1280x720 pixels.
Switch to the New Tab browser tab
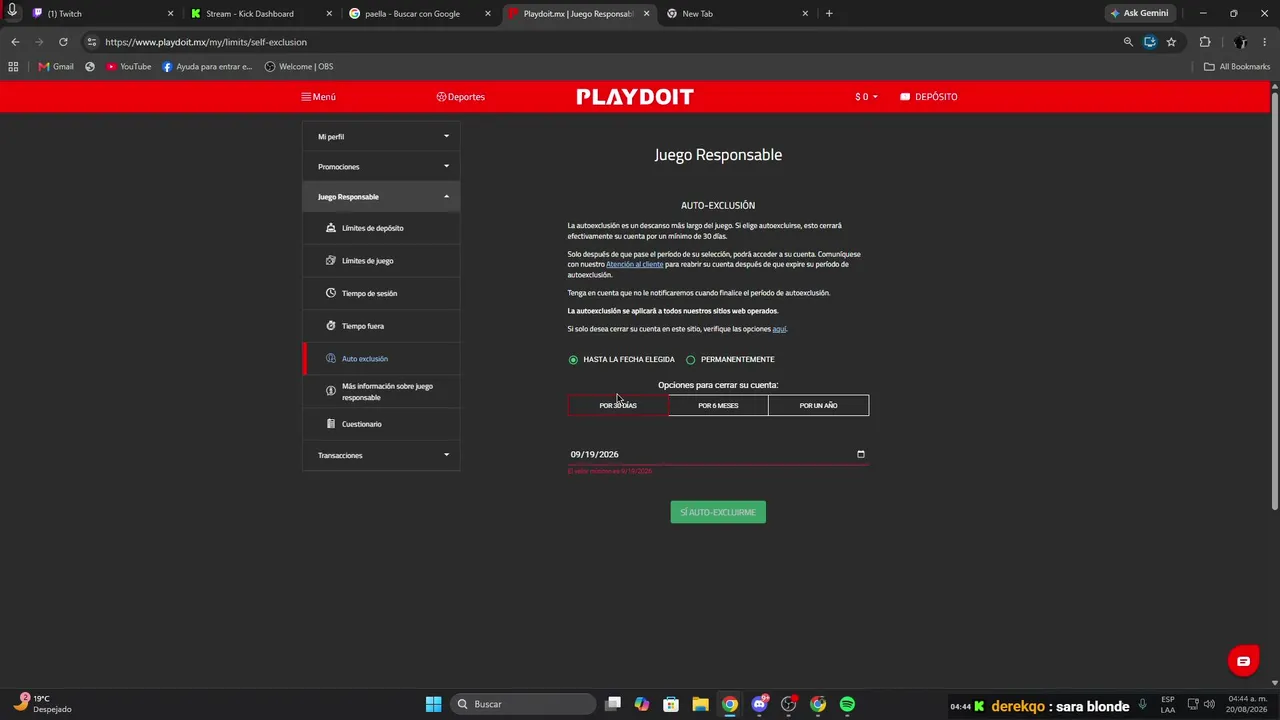click(737, 14)
